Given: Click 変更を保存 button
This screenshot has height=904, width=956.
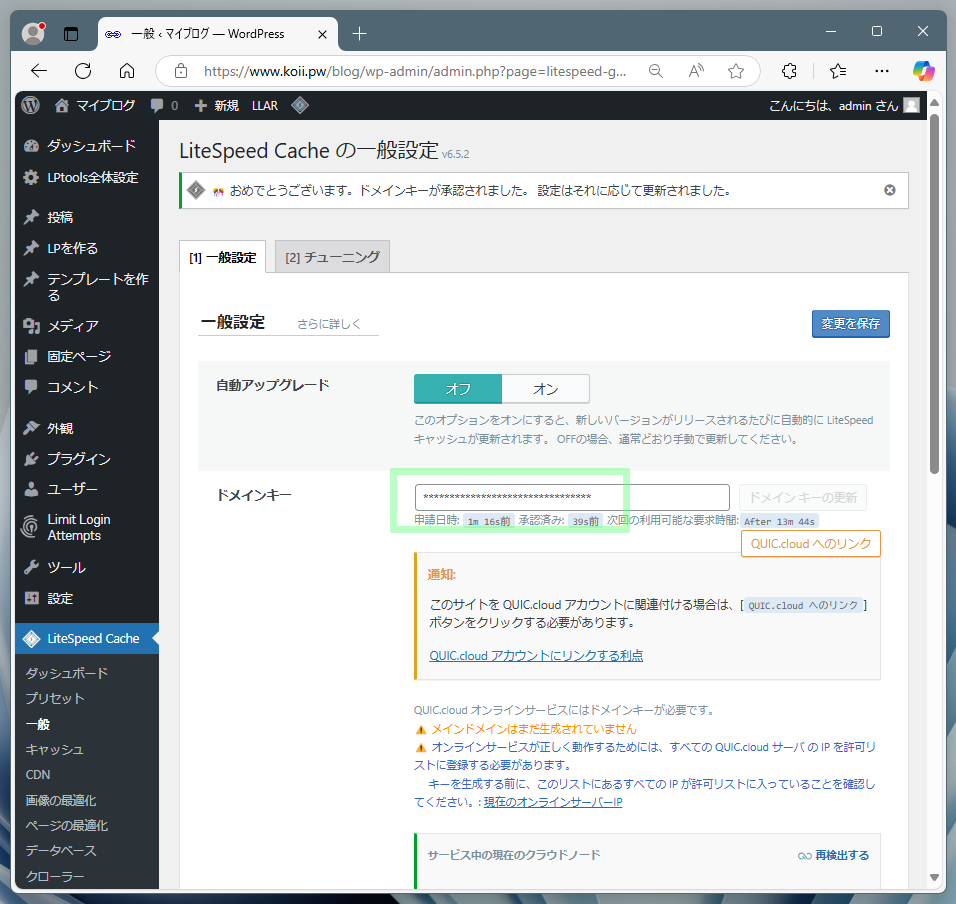Looking at the screenshot, I should 851,324.
